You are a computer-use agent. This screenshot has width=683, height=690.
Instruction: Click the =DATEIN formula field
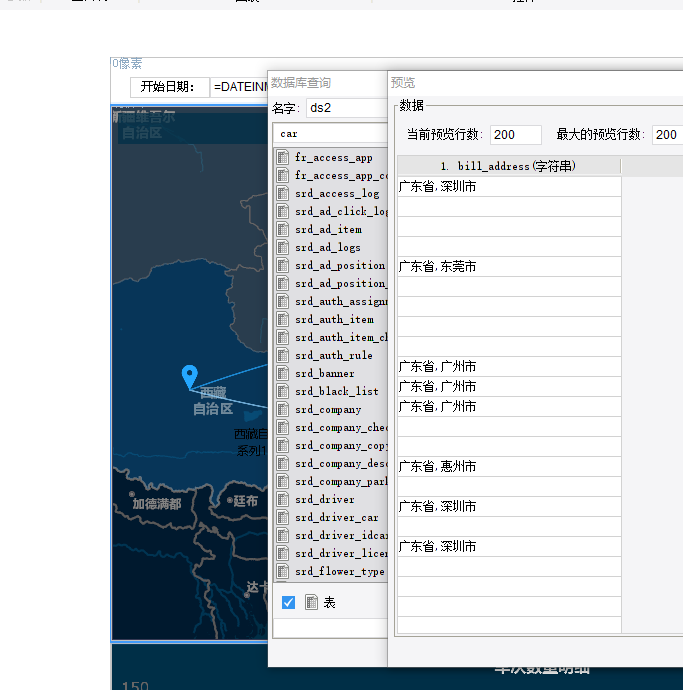point(240,87)
